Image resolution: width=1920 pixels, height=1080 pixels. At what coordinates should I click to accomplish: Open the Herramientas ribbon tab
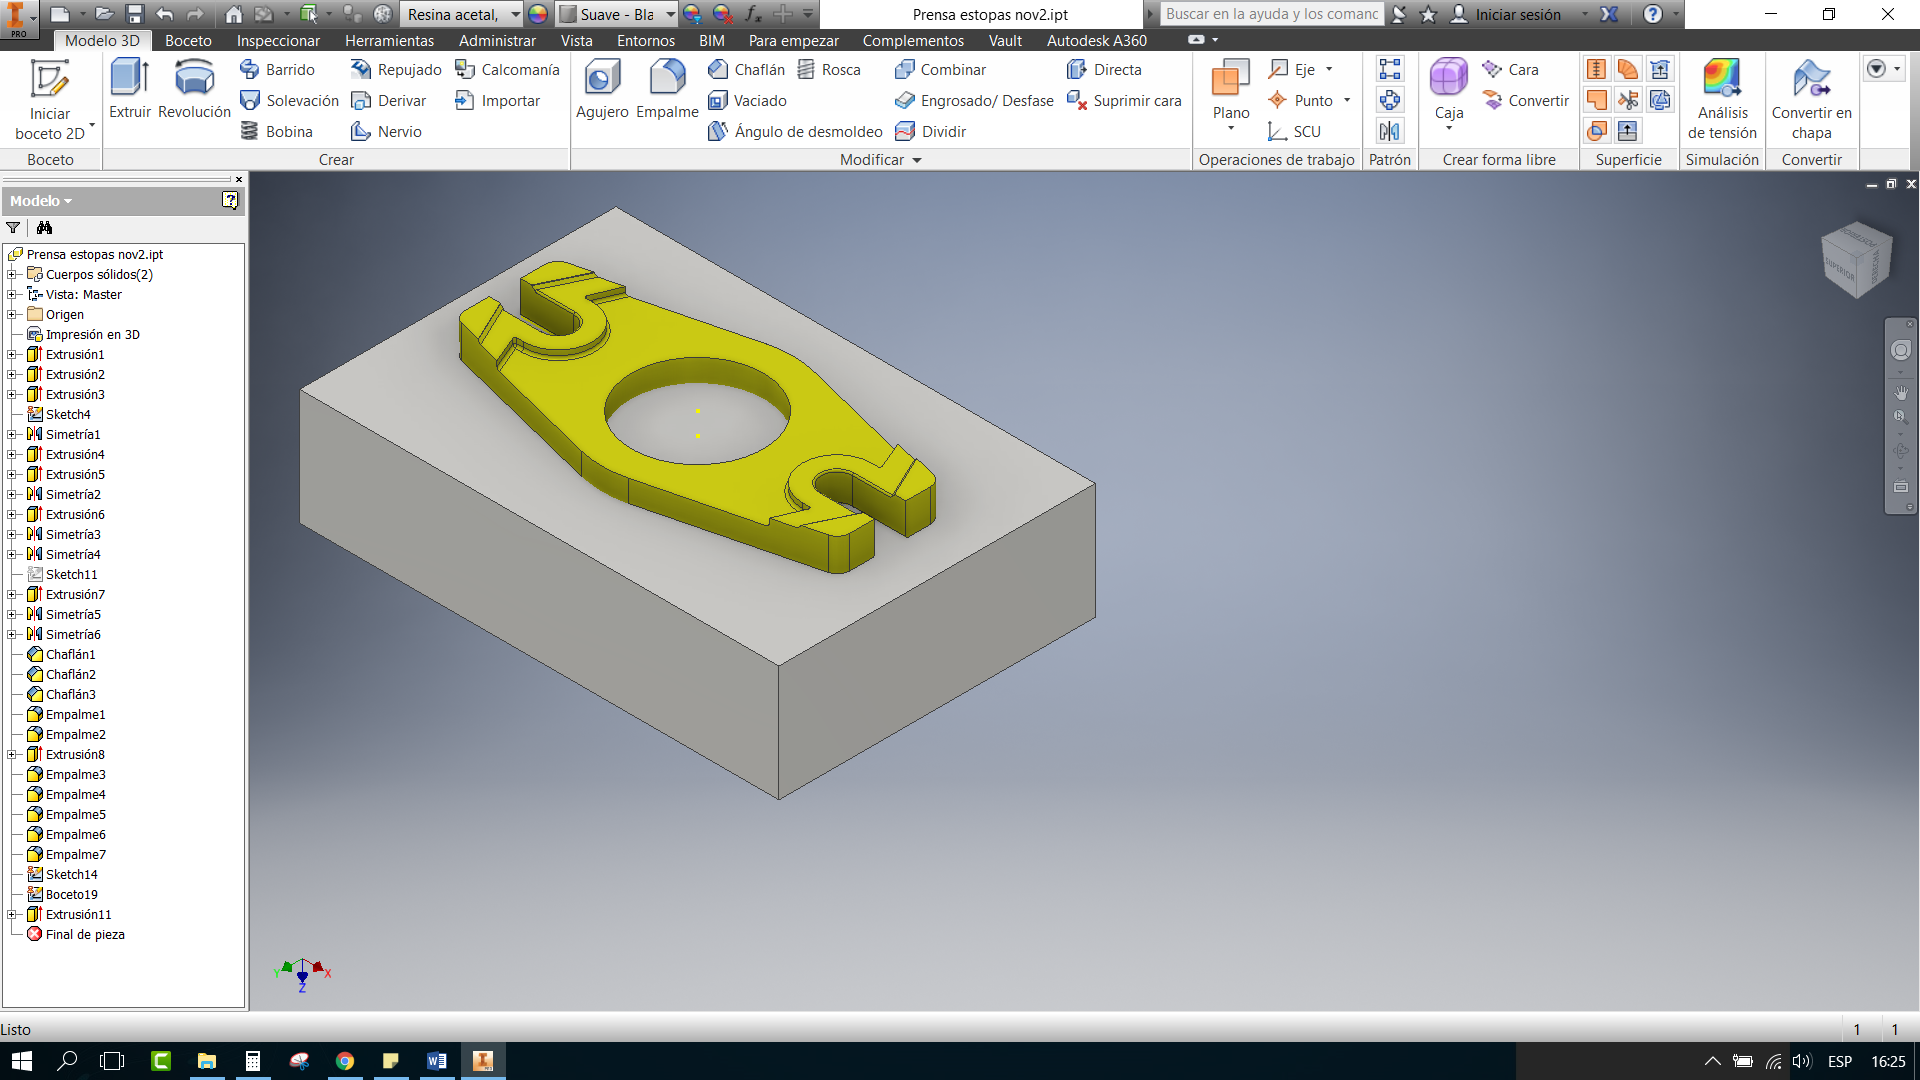pyautogui.click(x=389, y=41)
